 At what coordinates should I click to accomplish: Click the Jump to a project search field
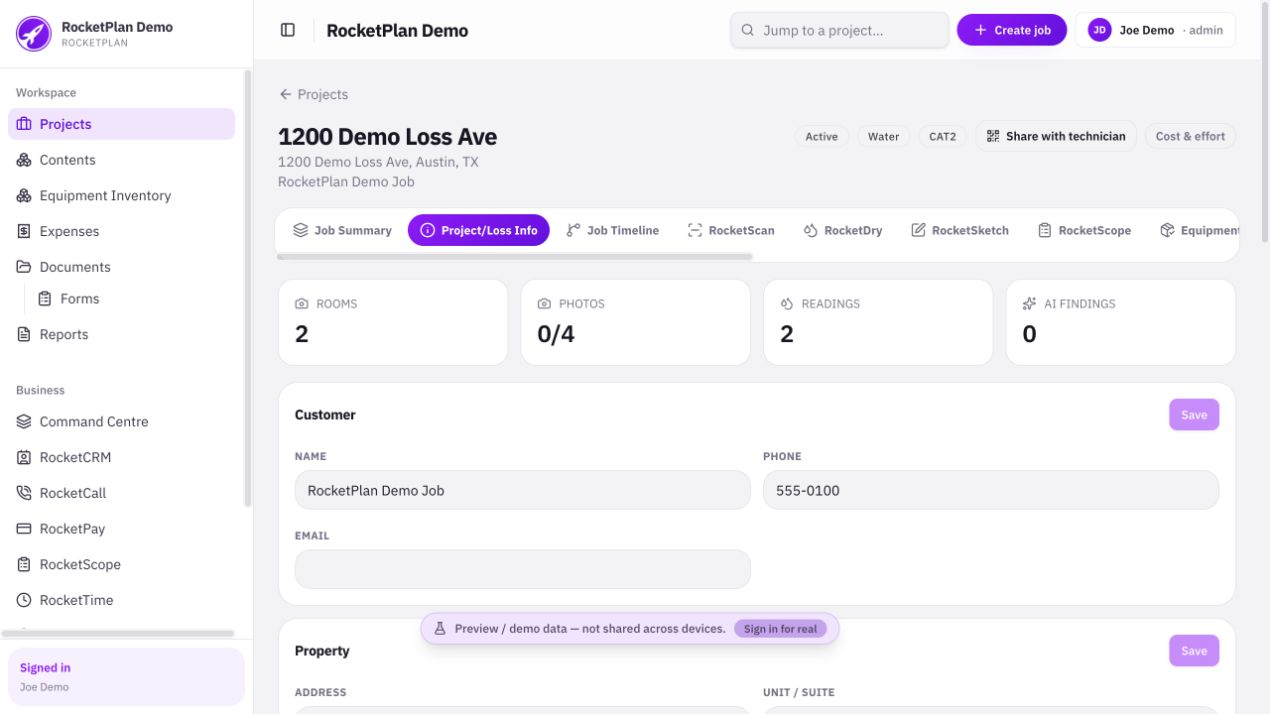pyautogui.click(x=839, y=30)
